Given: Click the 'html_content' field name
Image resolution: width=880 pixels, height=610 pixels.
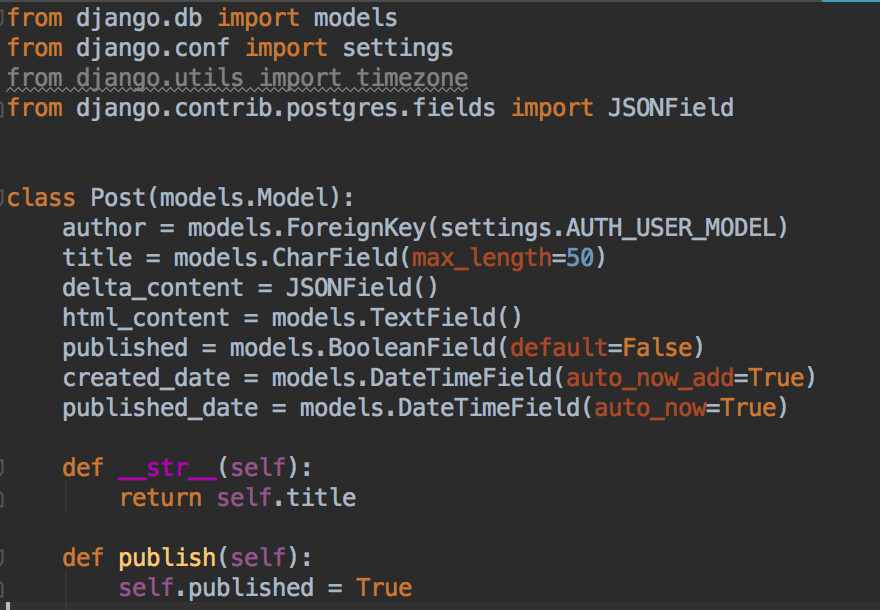Looking at the screenshot, I should tap(146, 318).
